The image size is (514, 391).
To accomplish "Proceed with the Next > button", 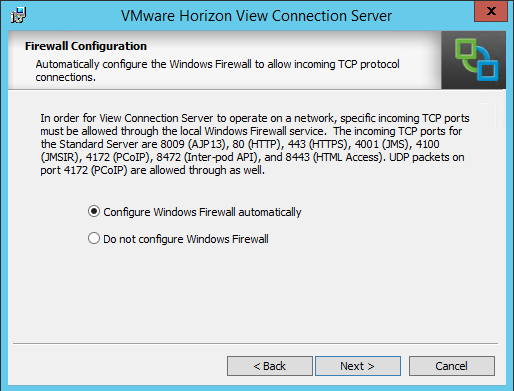I will (x=358, y=366).
